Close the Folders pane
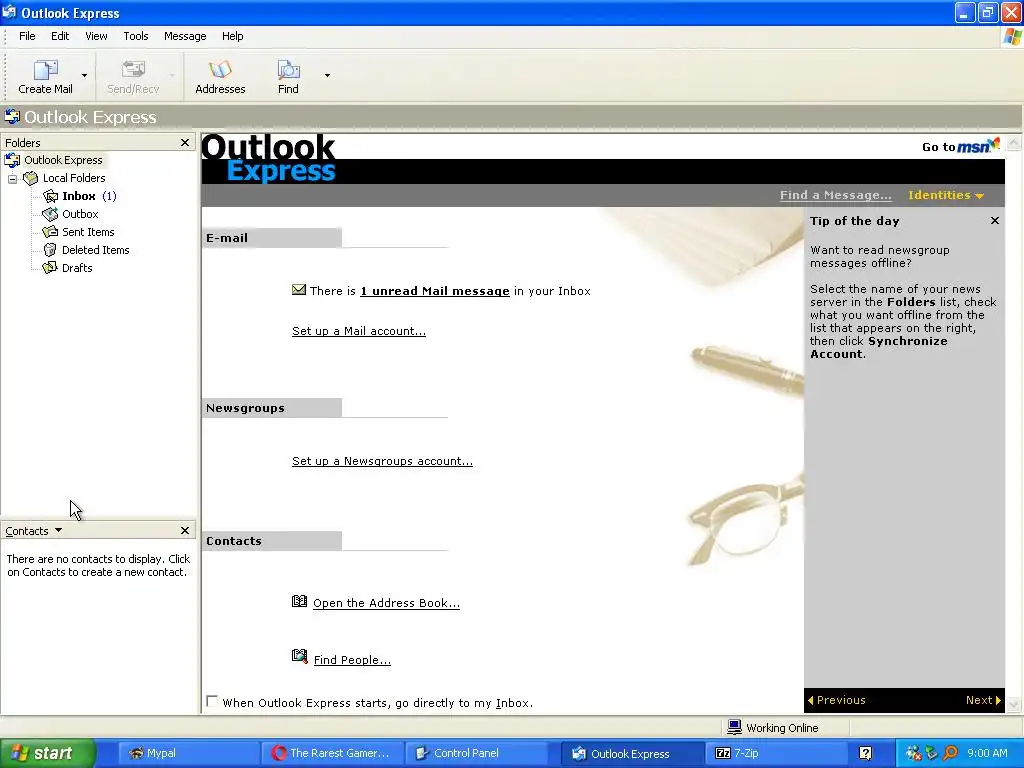Screen dimensions: 1024x768 tap(185, 142)
